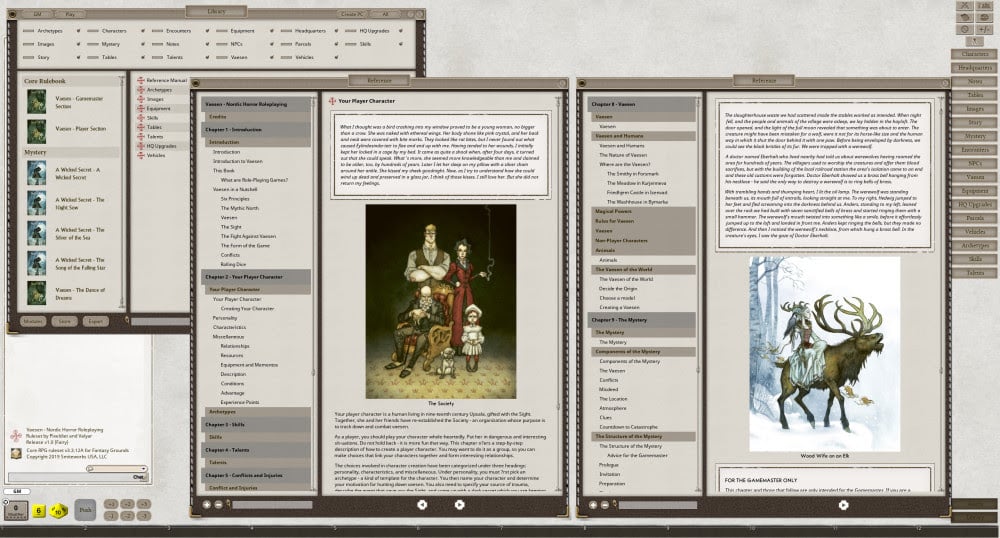Viewport: 1000px width, 538px height.
Task: Open Reference Manual entry in library list
Action: click(166, 80)
